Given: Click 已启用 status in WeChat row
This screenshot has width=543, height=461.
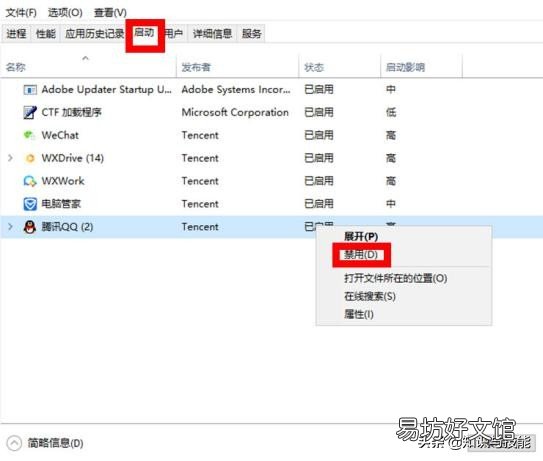Looking at the screenshot, I should coord(319,135).
